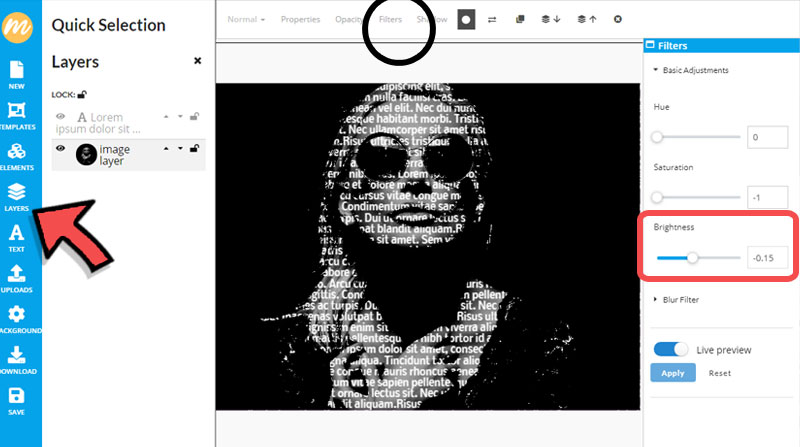This screenshot has height=447, width=800.
Task: Open the Background settings icon
Action: point(16,319)
